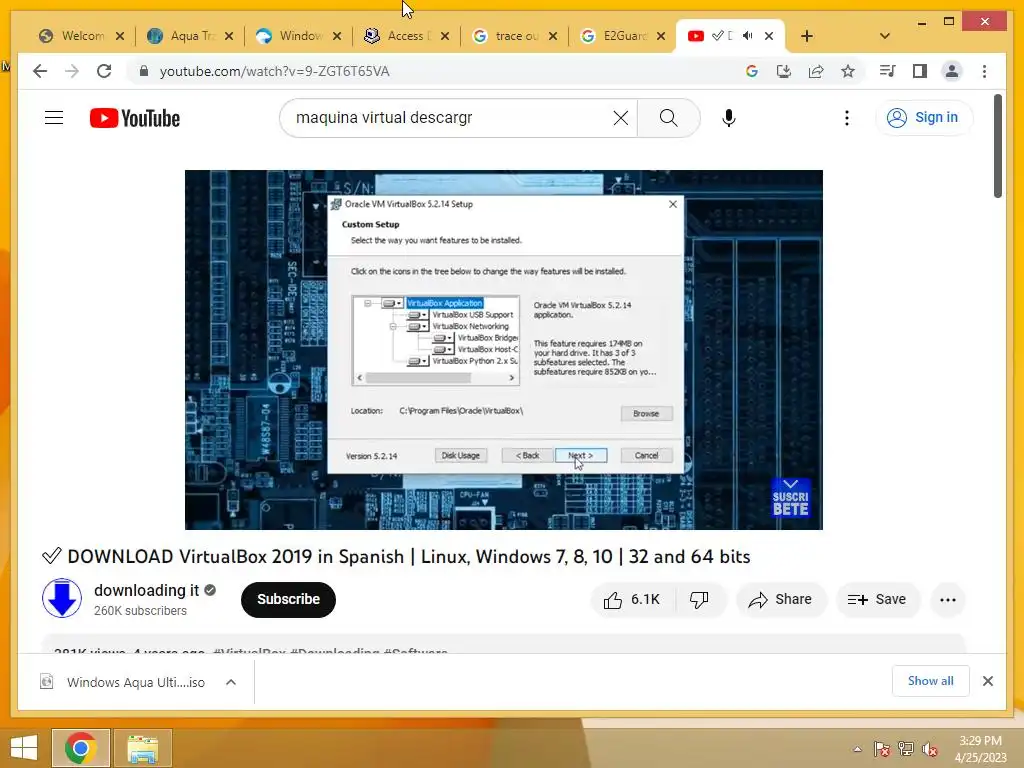Click the share page icon in address bar

coord(816,71)
